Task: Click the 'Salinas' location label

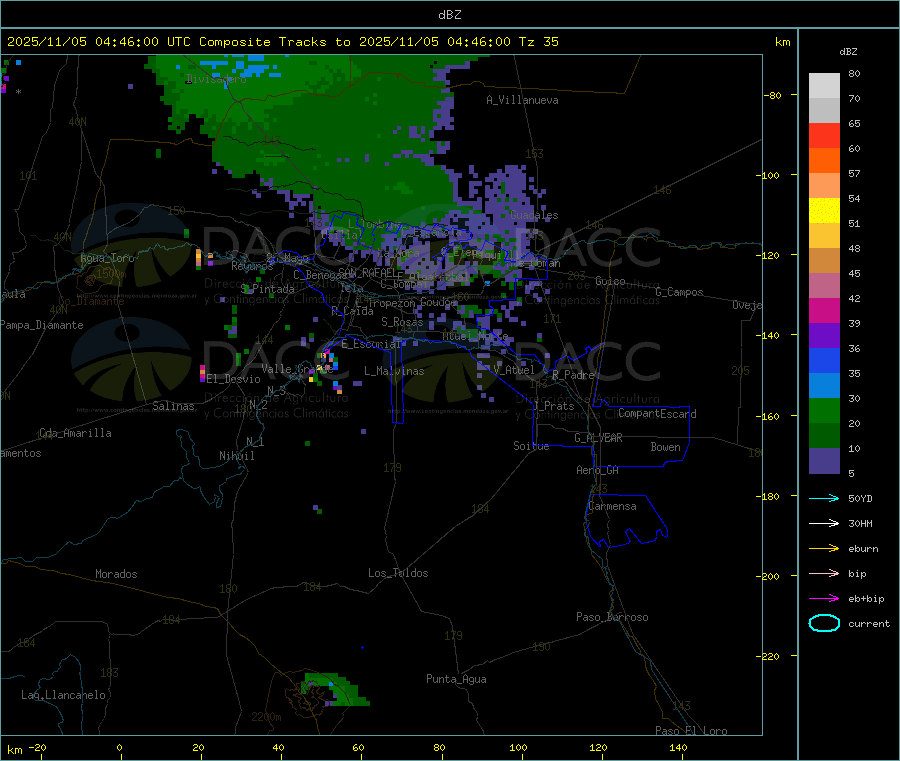Action: (173, 406)
